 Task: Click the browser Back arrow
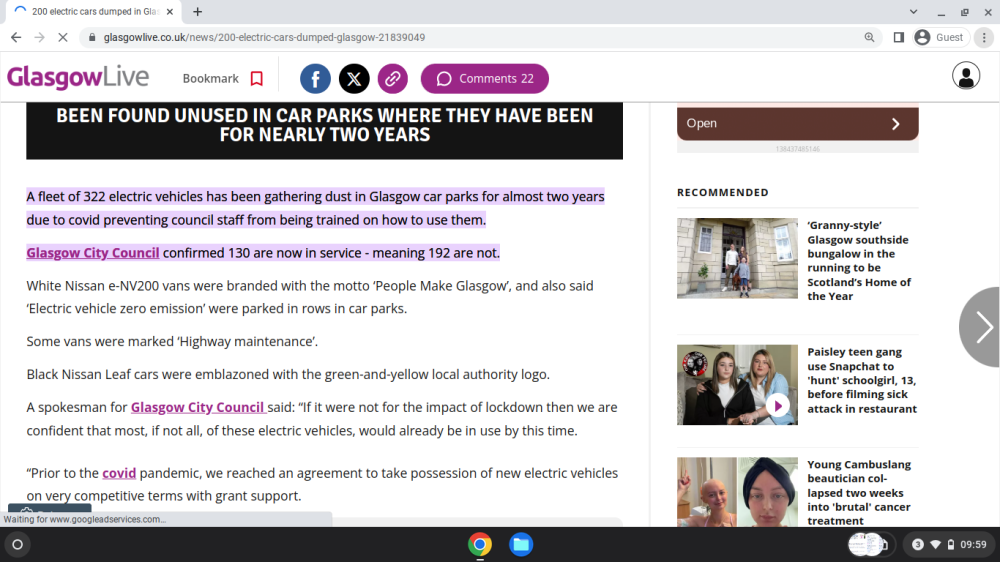click(16, 37)
